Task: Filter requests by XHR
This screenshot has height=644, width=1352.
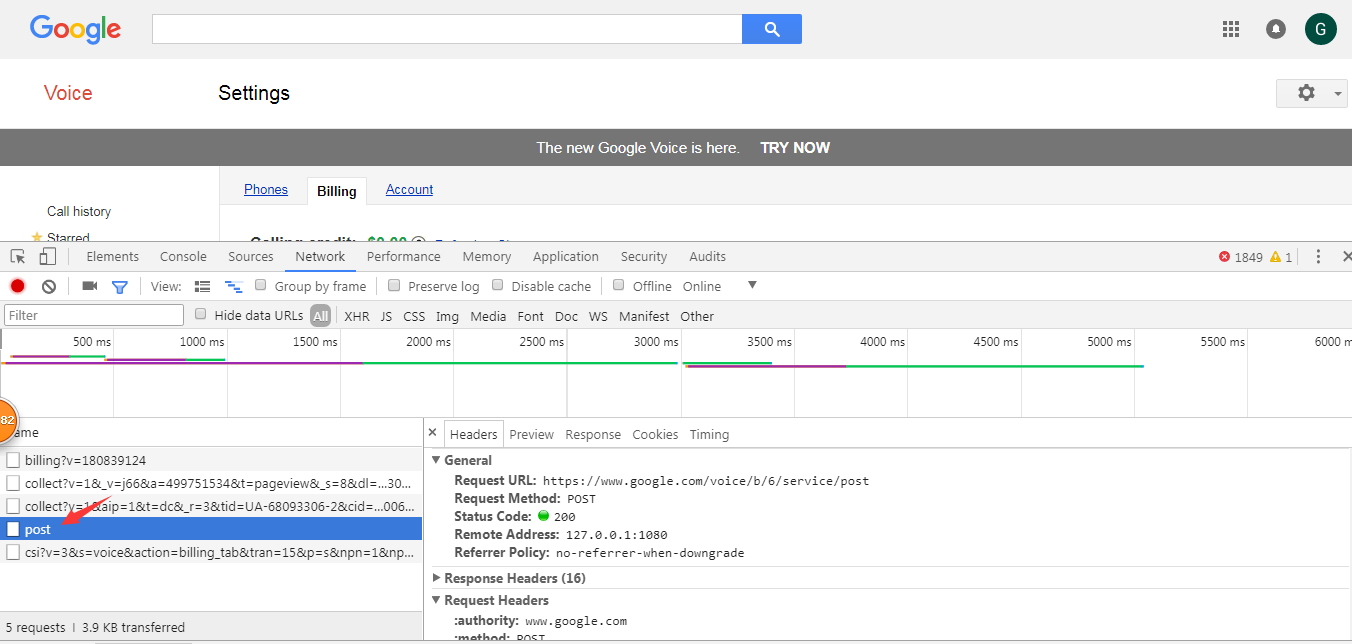Action: [x=357, y=316]
